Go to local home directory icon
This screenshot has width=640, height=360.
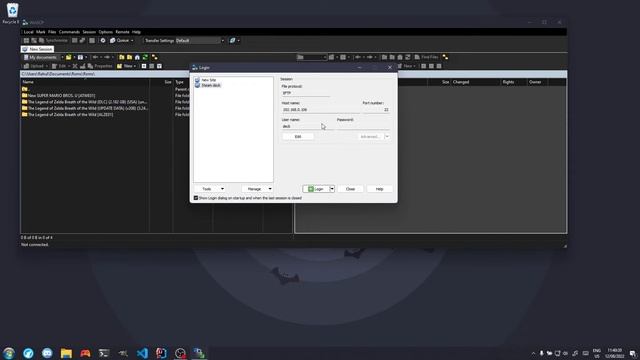coord(137,57)
